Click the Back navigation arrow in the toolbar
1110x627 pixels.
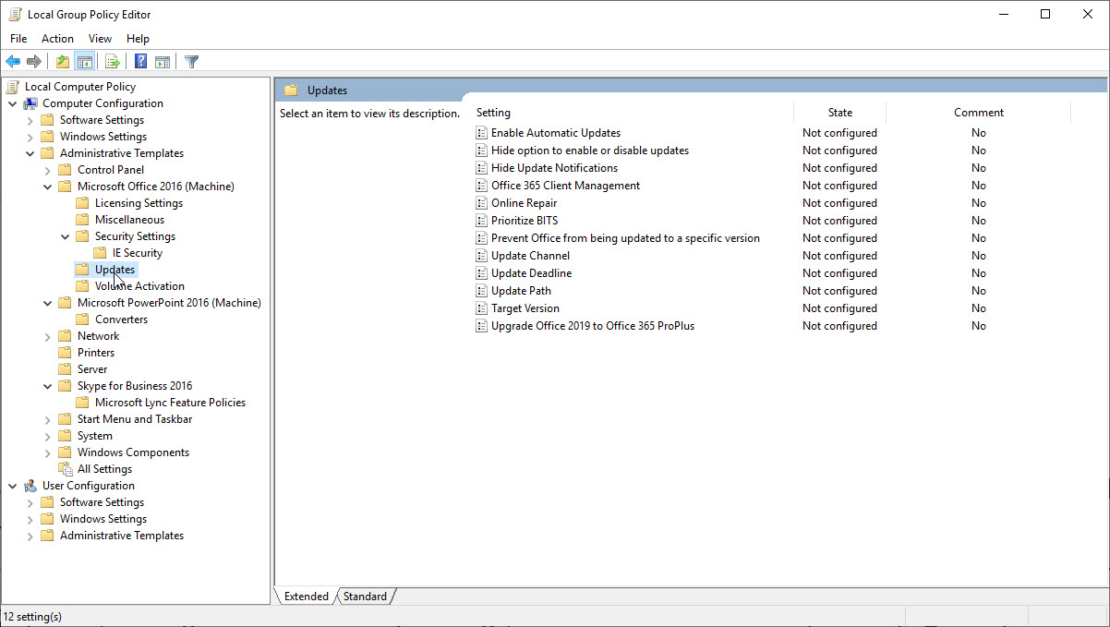(x=12, y=61)
